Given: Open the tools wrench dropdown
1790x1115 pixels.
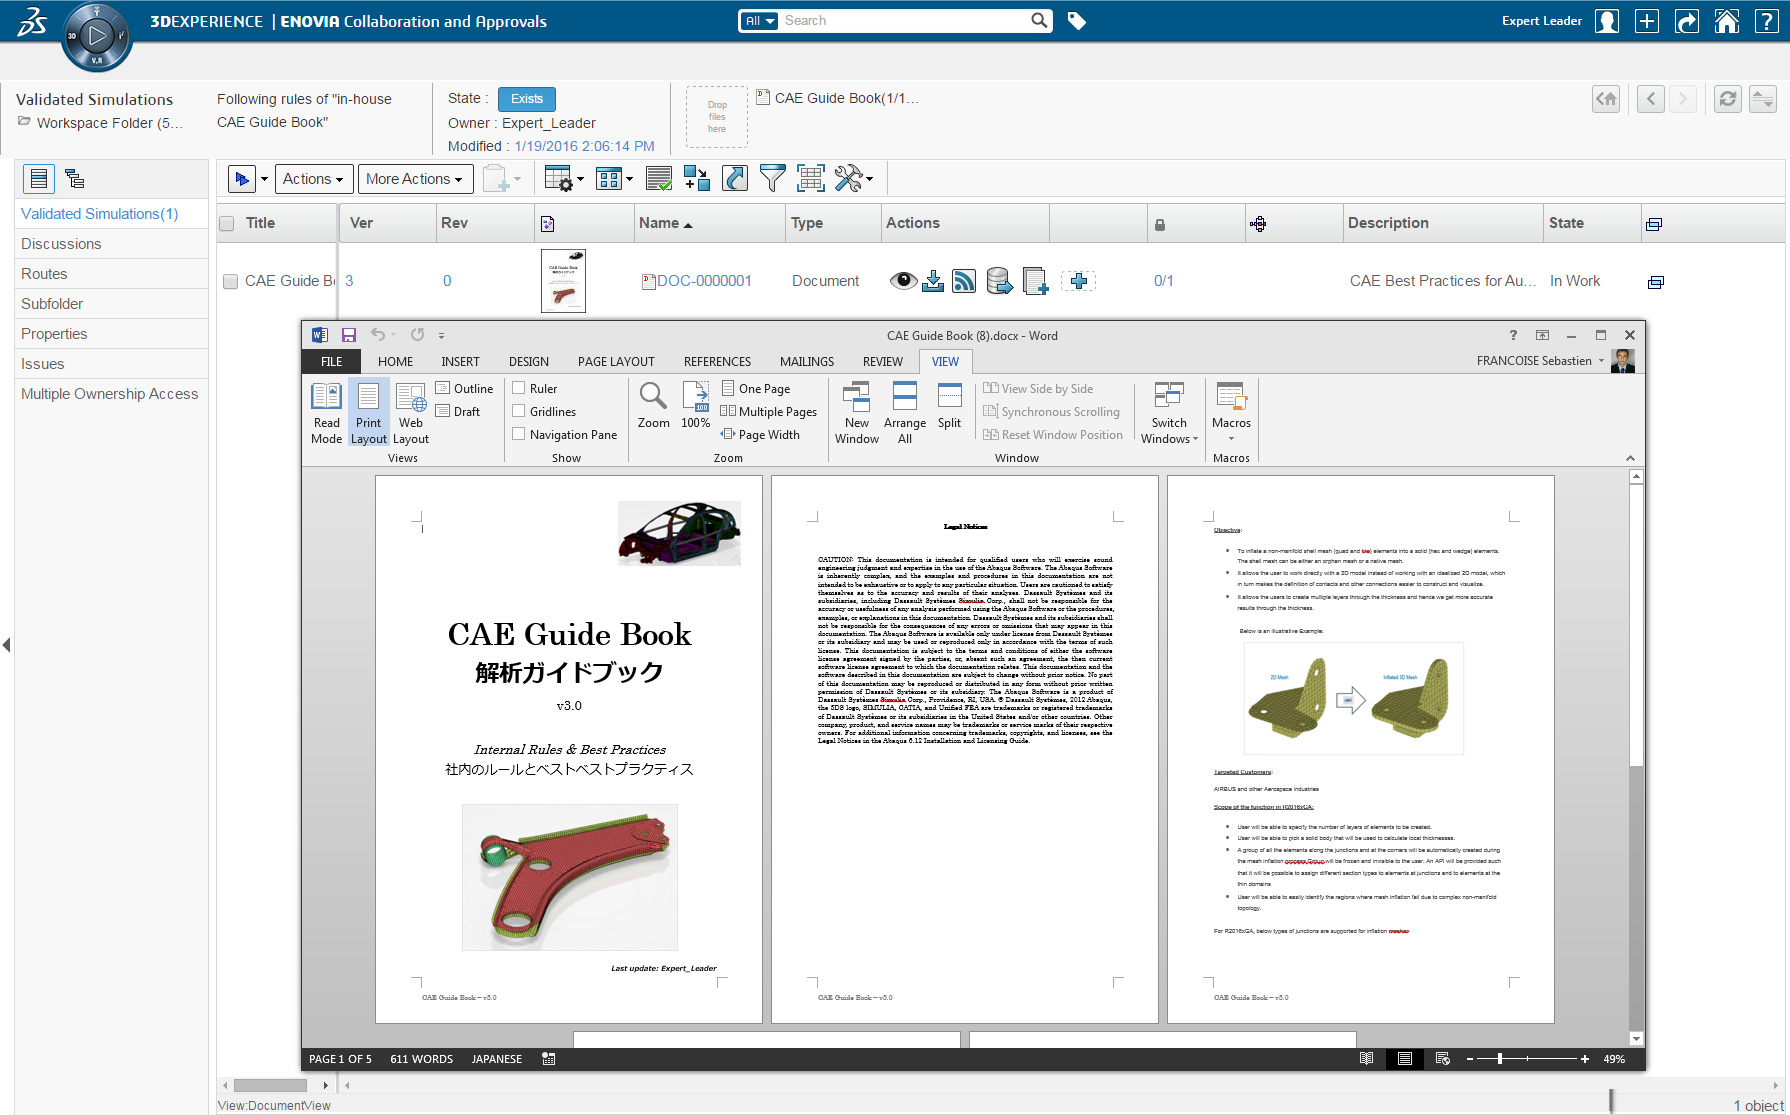Looking at the screenshot, I should pyautogui.click(x=853, y=179).
